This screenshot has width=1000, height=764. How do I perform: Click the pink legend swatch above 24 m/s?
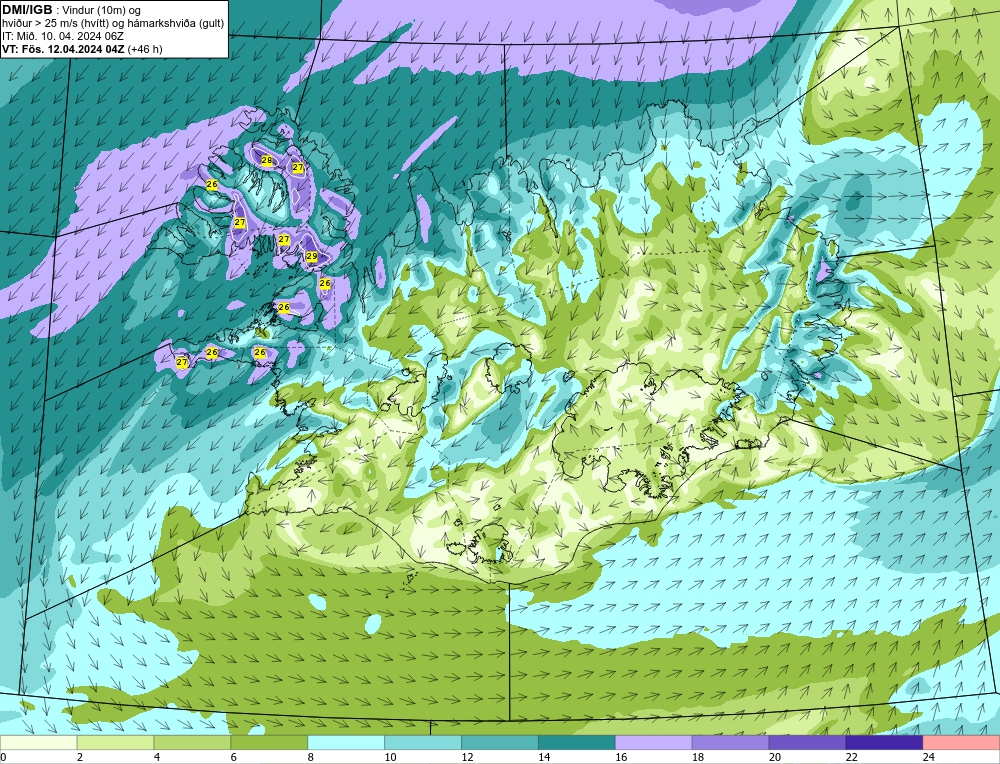pos(961,743)
